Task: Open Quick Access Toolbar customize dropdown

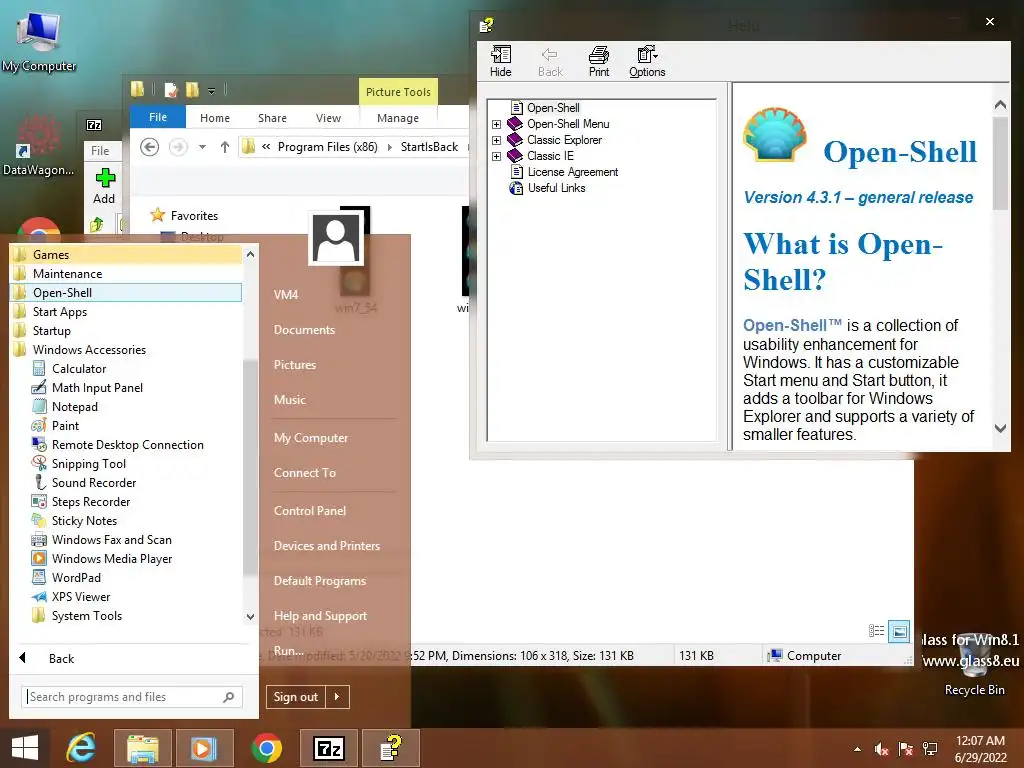Action: [x=212, y=91]
